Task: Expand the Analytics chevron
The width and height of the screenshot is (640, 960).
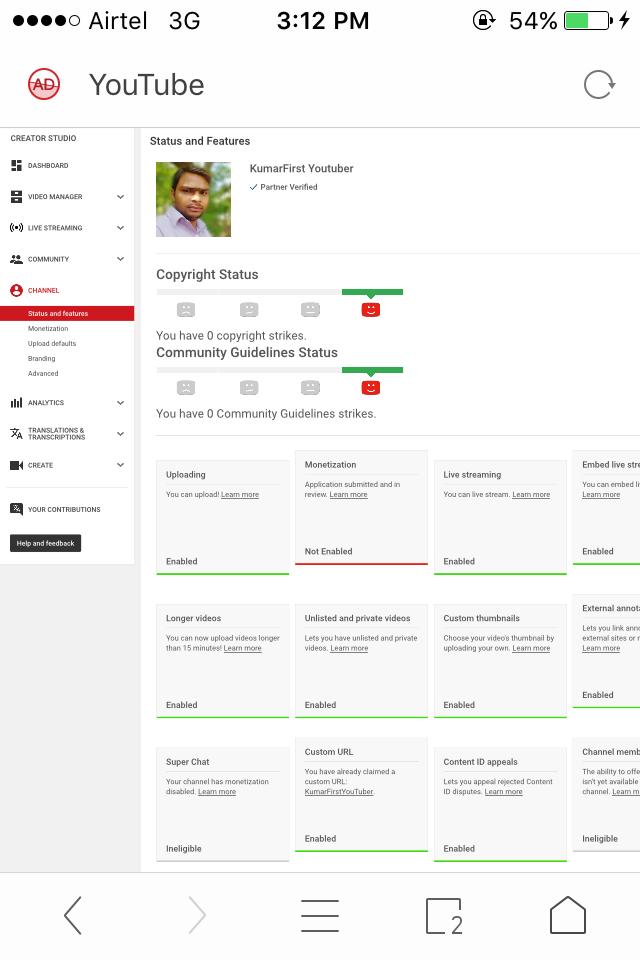Action: click(121, 403)
